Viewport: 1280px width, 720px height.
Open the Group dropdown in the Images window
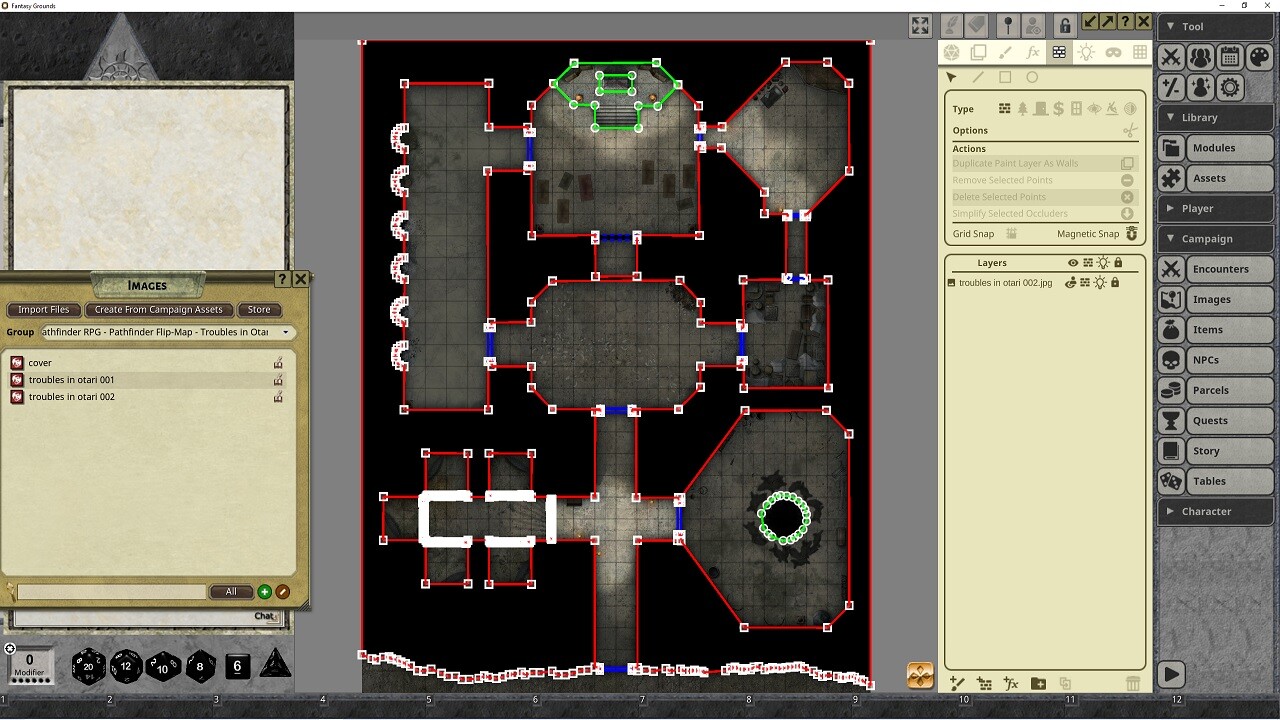[x=287, y=332]
